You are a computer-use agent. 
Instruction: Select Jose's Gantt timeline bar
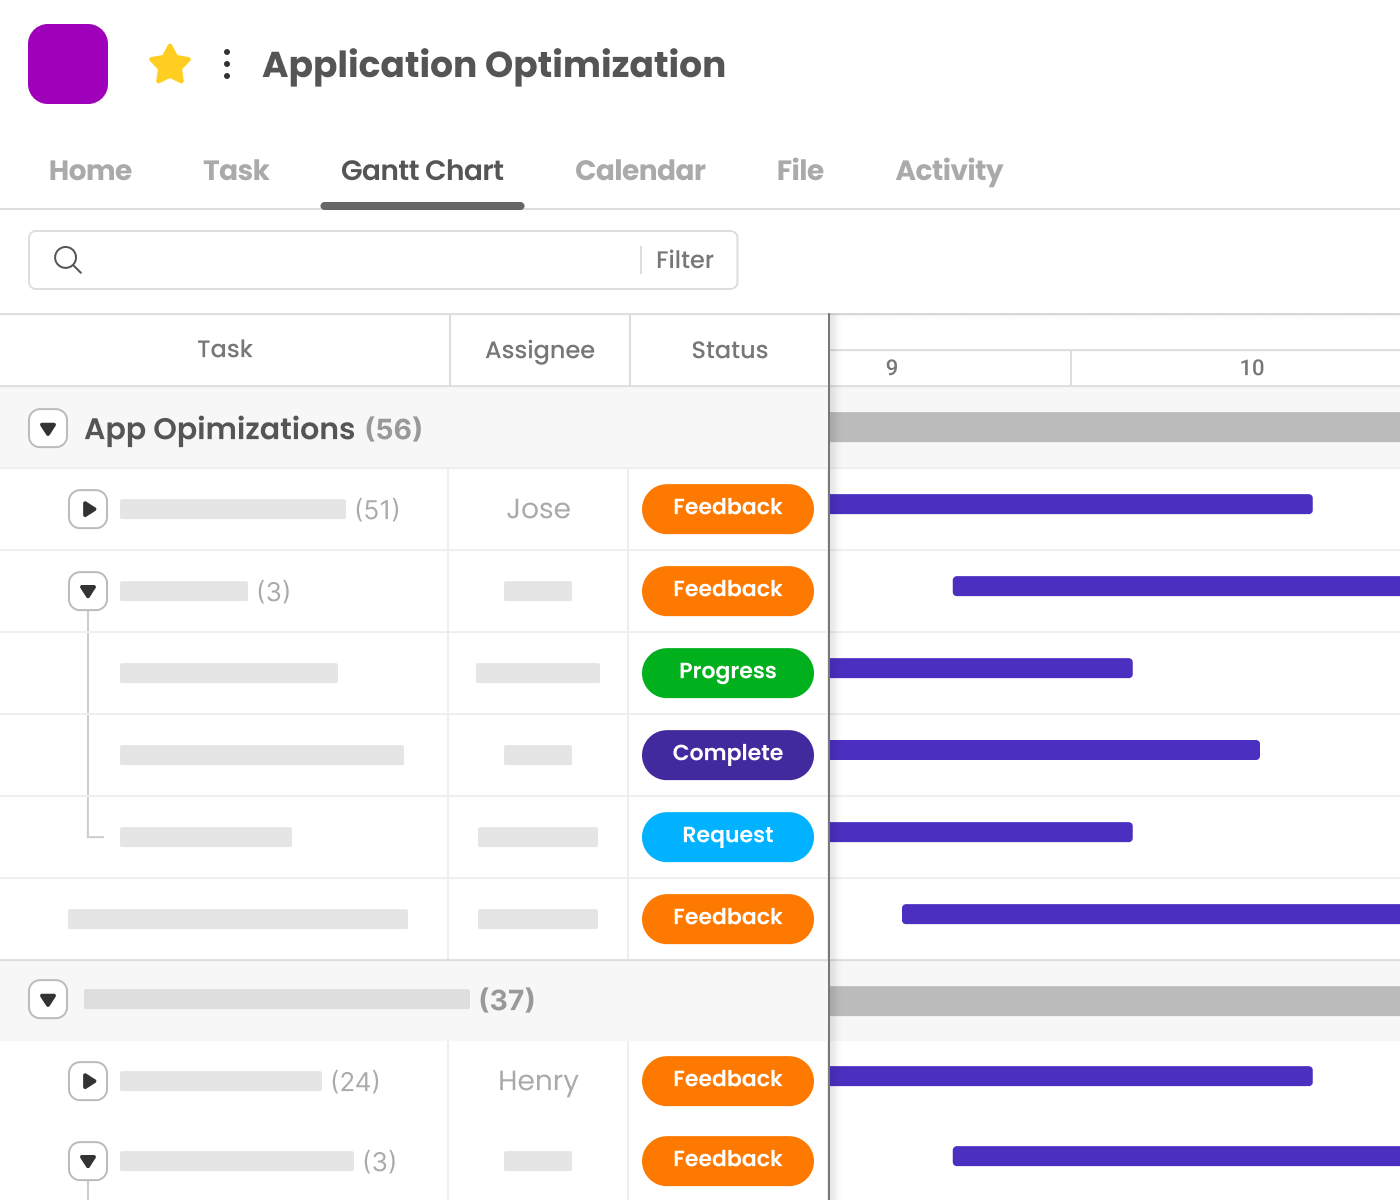(x=1070, y=504)
